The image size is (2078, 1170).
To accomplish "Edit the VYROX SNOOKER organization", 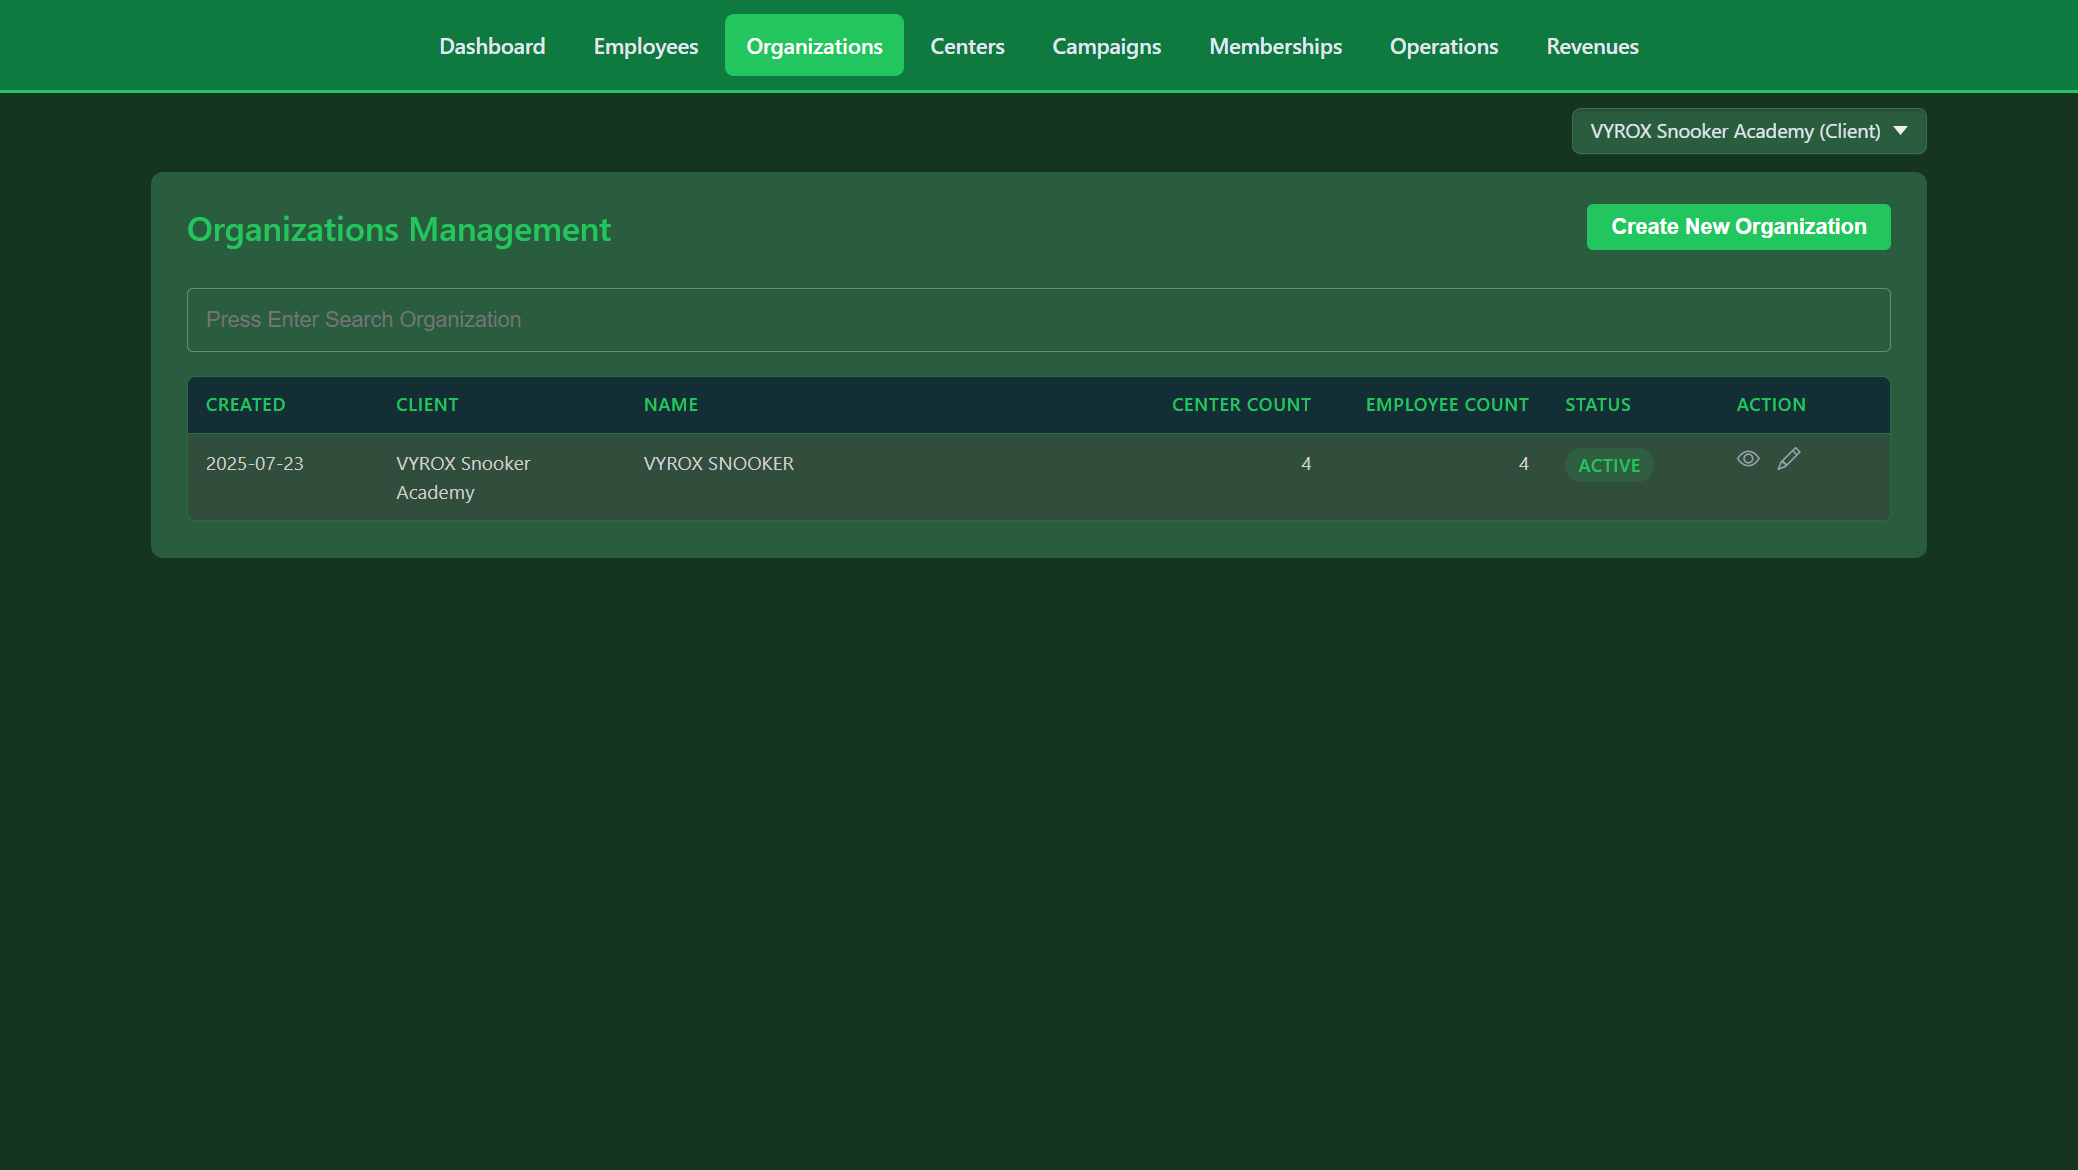I will pyautogui.click(x=1789, y=459).
